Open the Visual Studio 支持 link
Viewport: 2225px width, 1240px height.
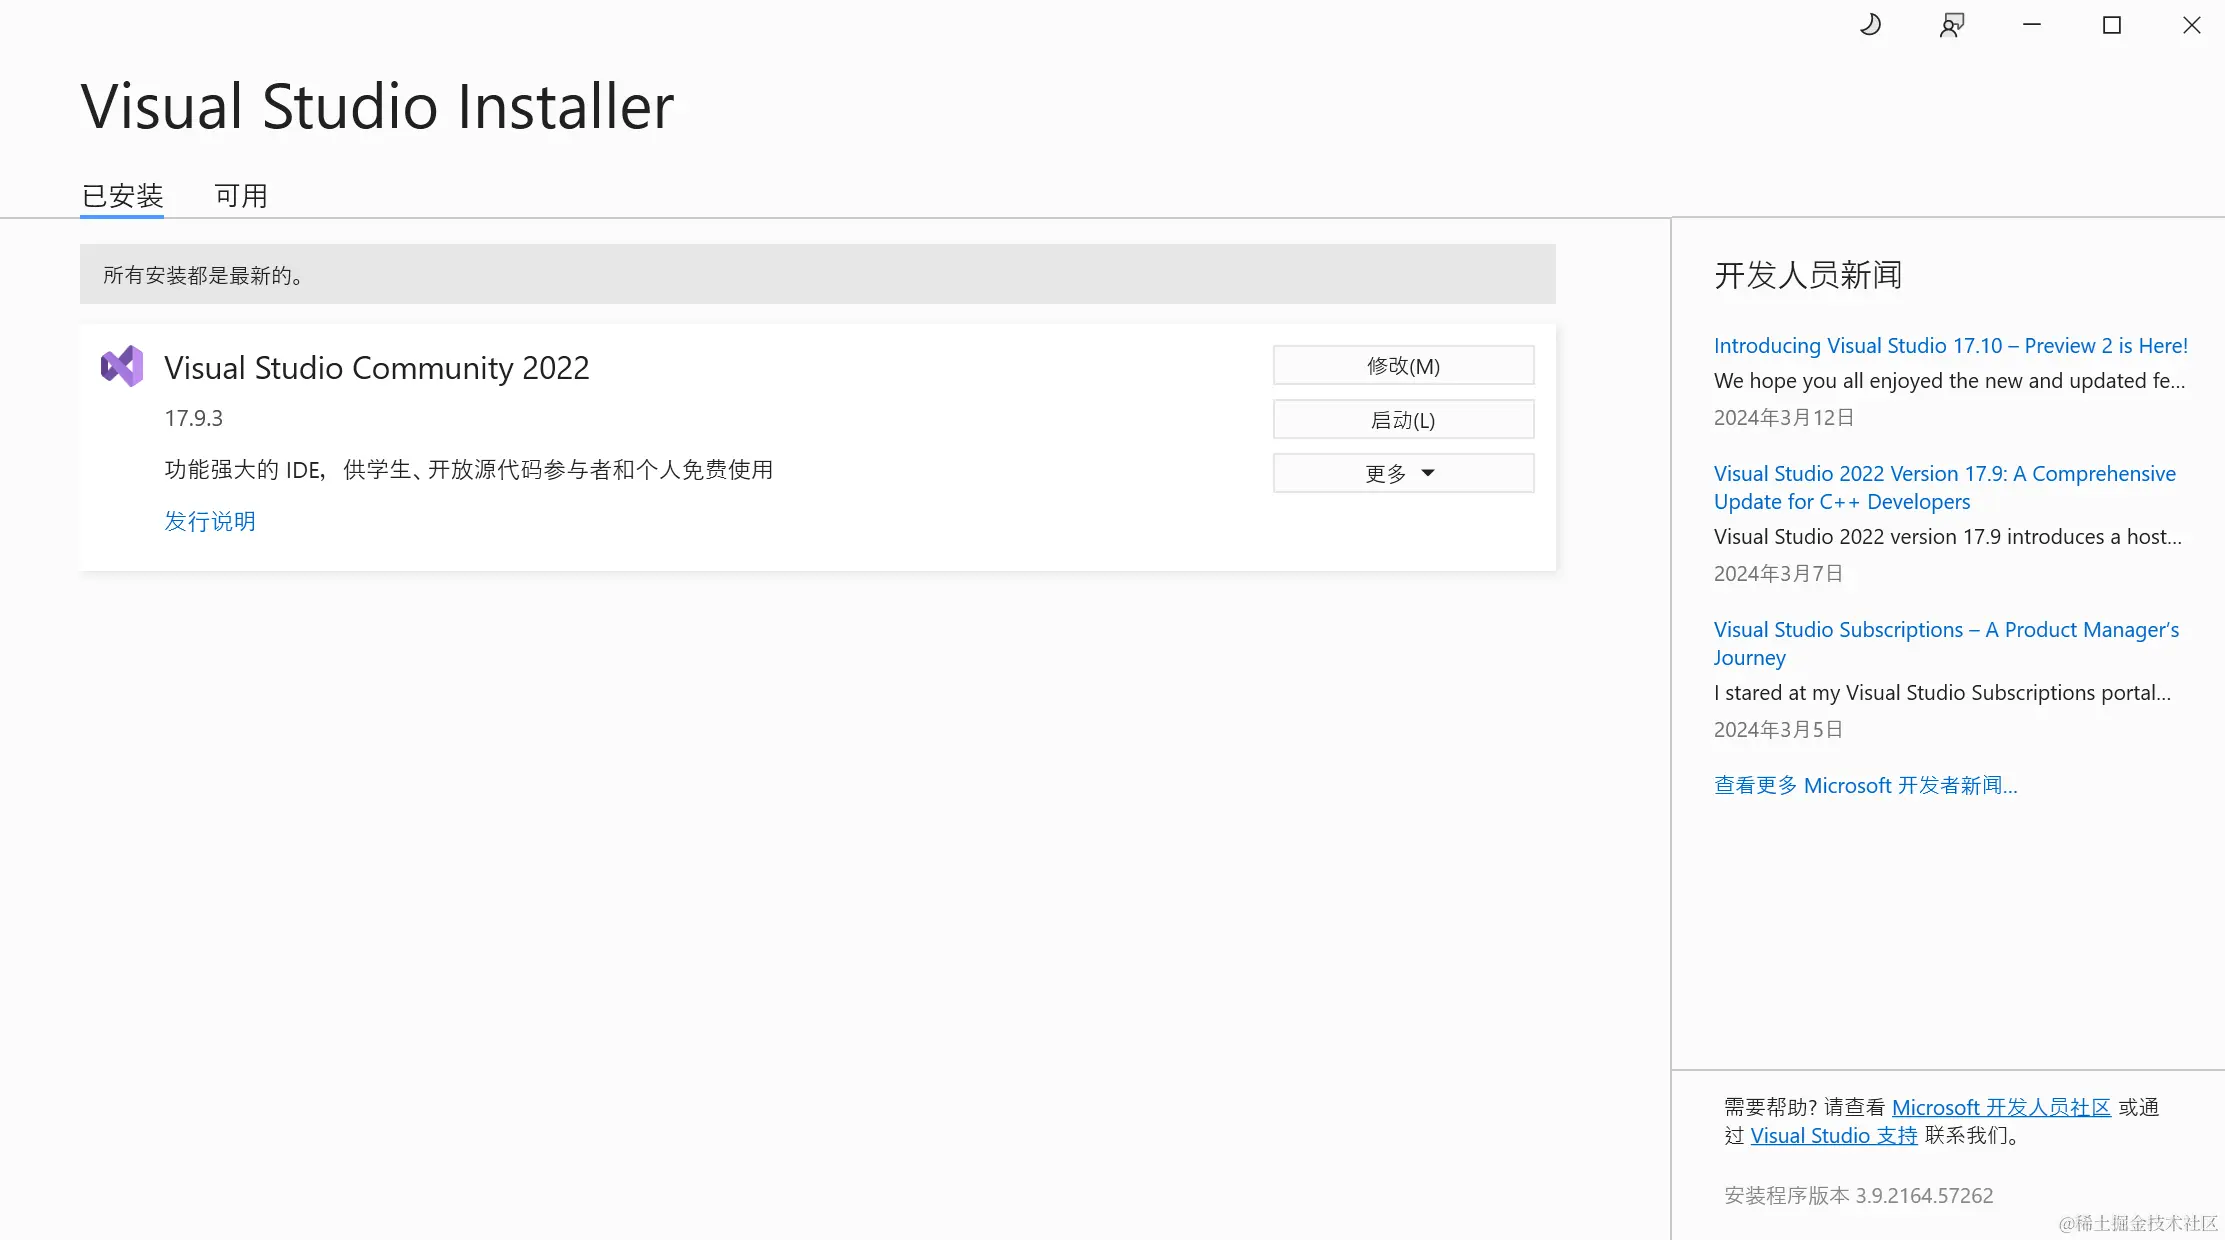1833,1136
